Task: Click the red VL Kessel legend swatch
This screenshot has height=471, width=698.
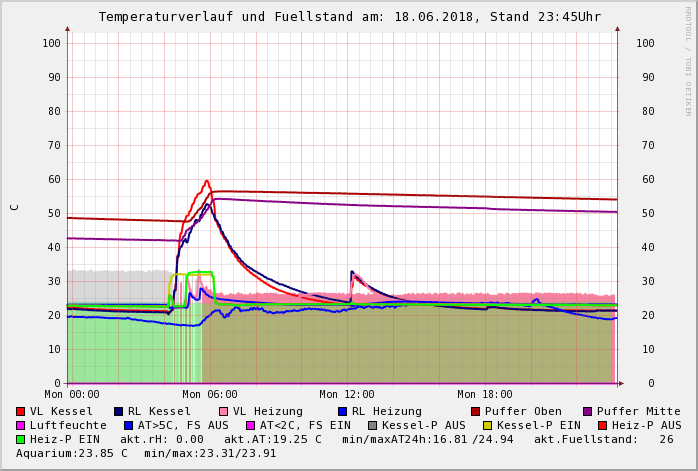Action: [x=21, y=411]
